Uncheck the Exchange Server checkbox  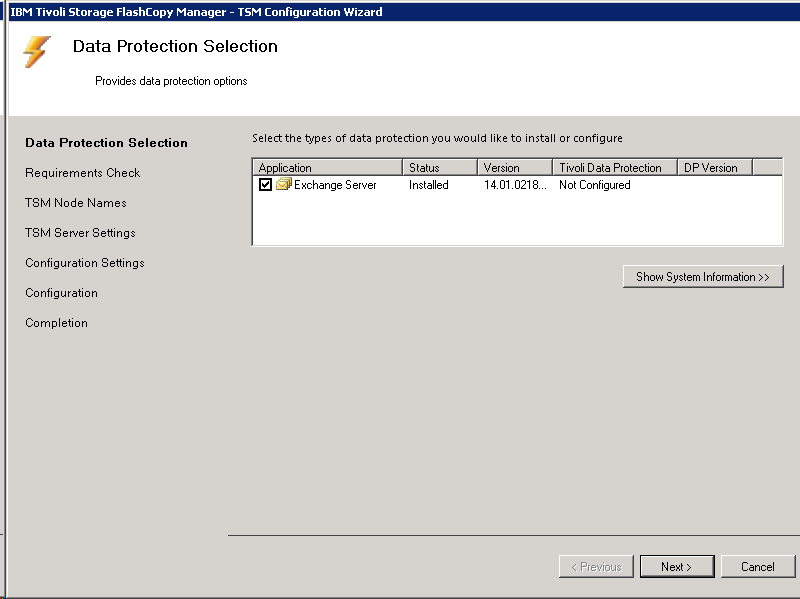265,185
